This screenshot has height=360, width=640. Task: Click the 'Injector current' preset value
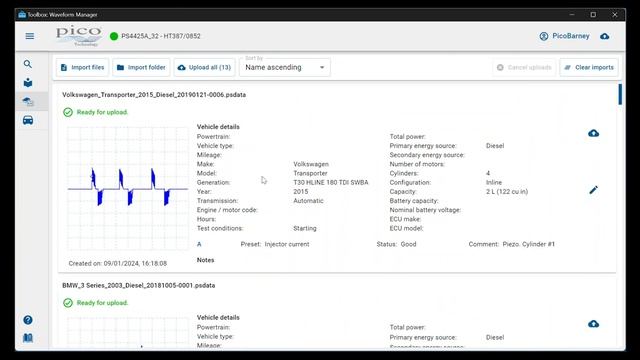coord(287,244)
